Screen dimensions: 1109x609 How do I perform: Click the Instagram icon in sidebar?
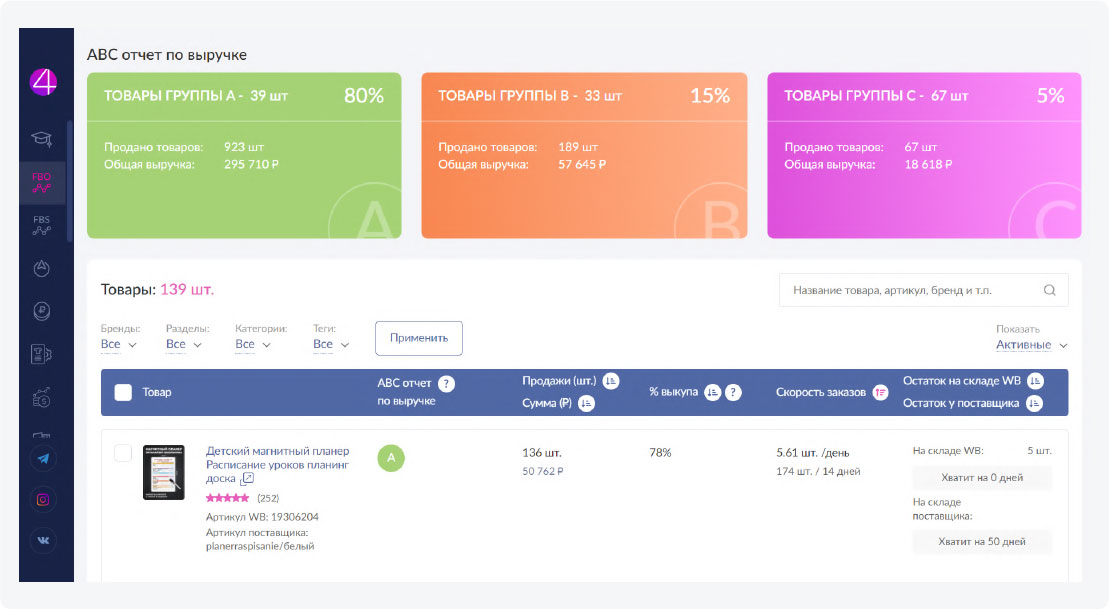pyautogui.click(x=43, y=499)
